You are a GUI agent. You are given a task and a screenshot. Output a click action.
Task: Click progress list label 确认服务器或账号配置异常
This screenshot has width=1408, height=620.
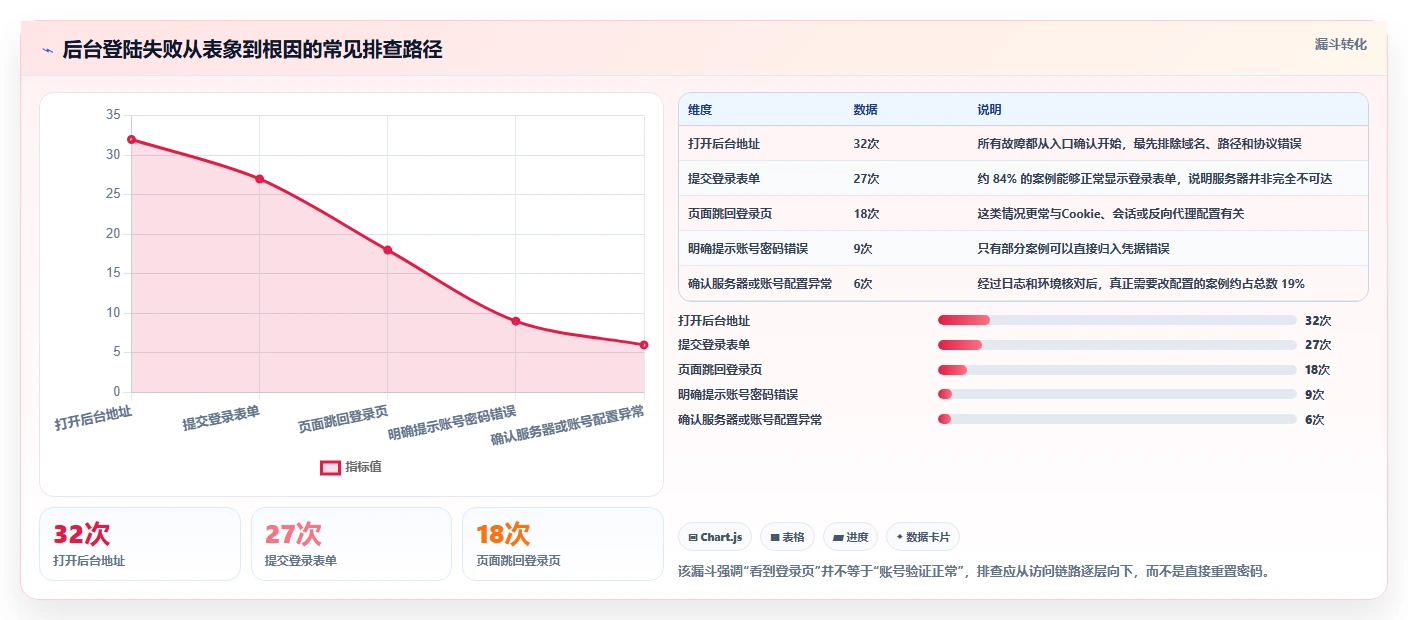tap(750, 420)
